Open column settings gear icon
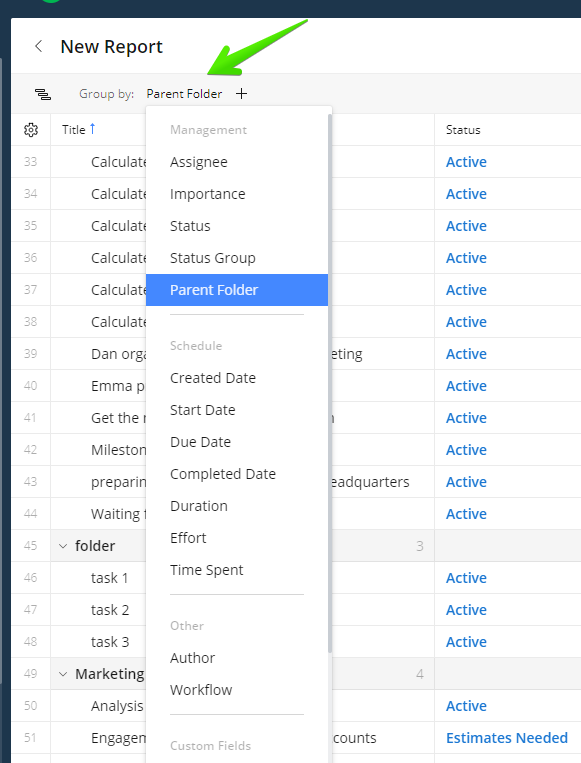The width and height of the screenshot is (581, 763). 31,130
